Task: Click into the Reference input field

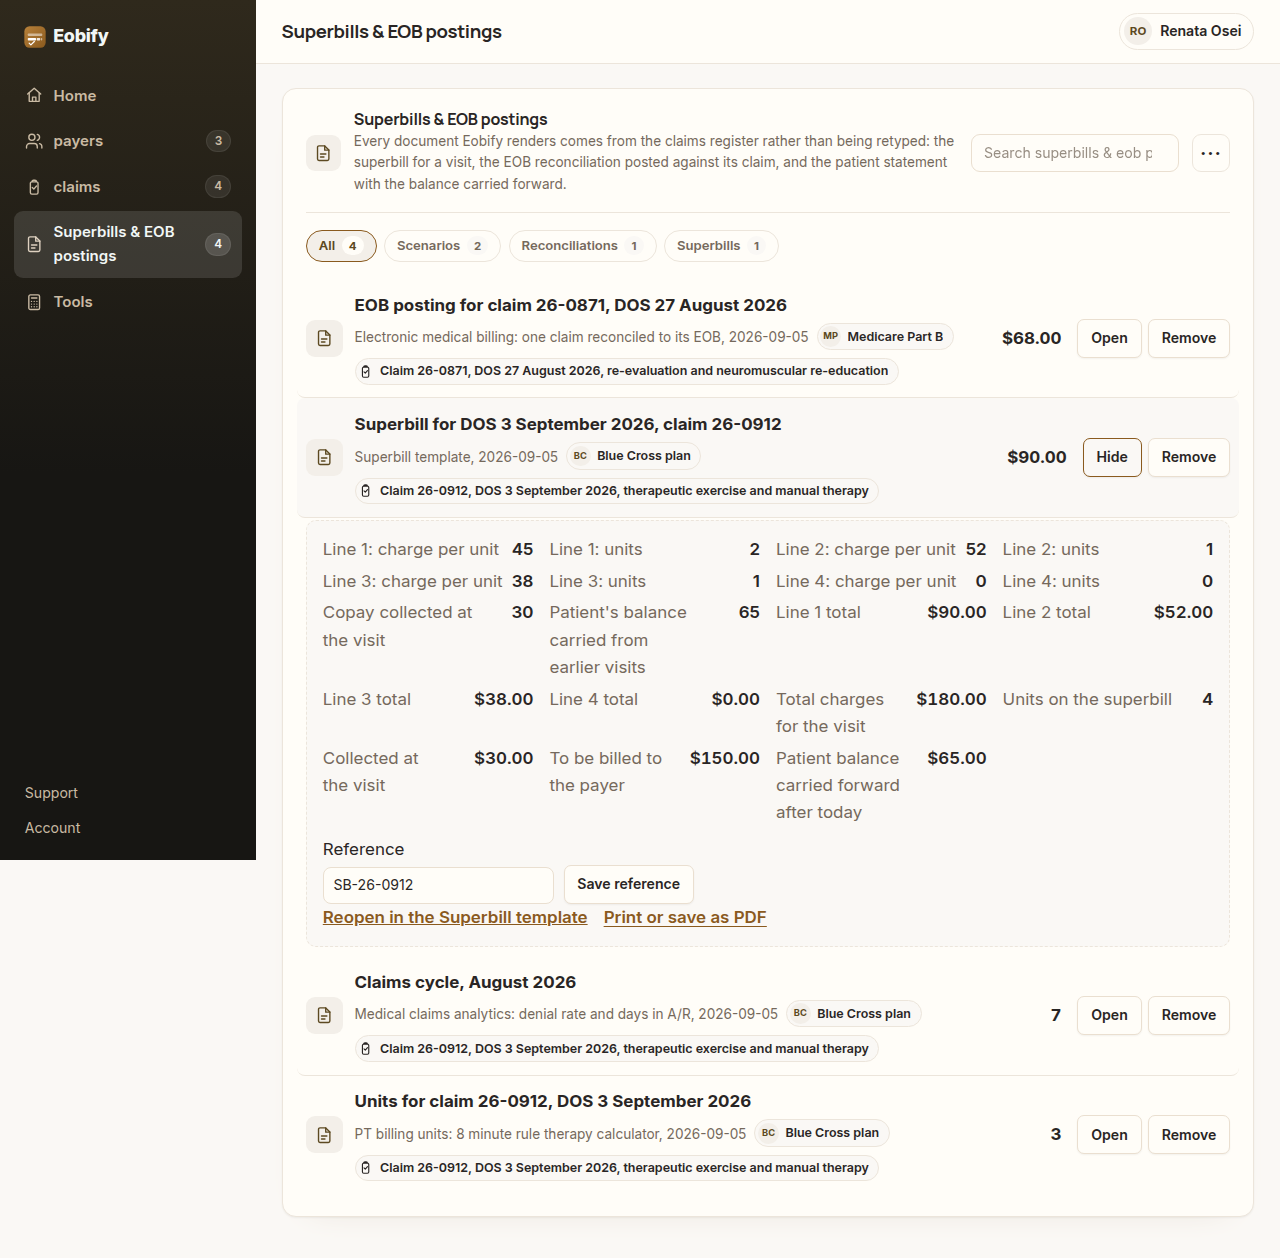Action: [438, 885]
